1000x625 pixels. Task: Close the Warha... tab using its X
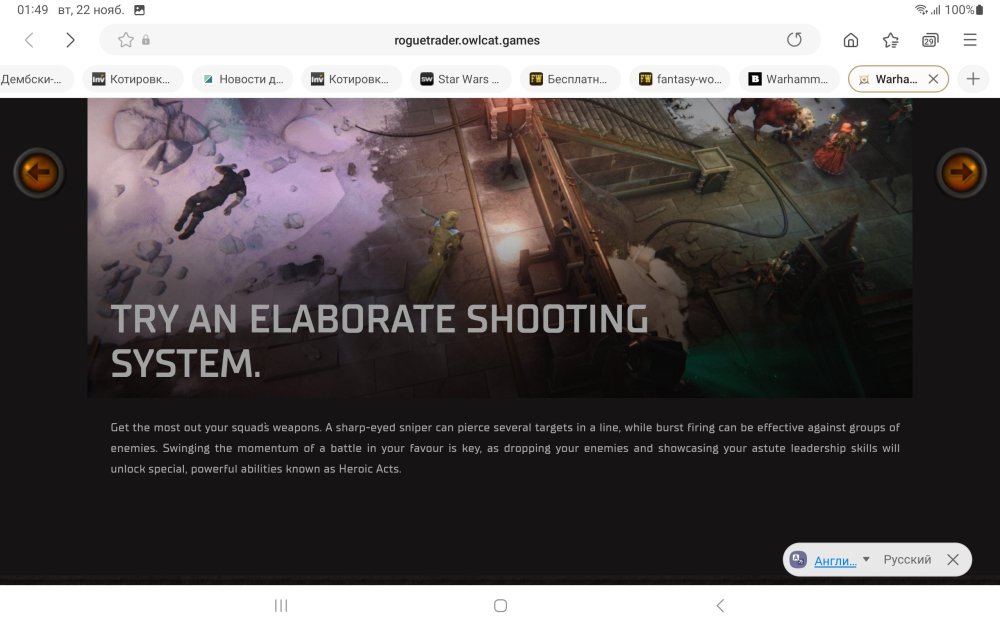point(934,78)
